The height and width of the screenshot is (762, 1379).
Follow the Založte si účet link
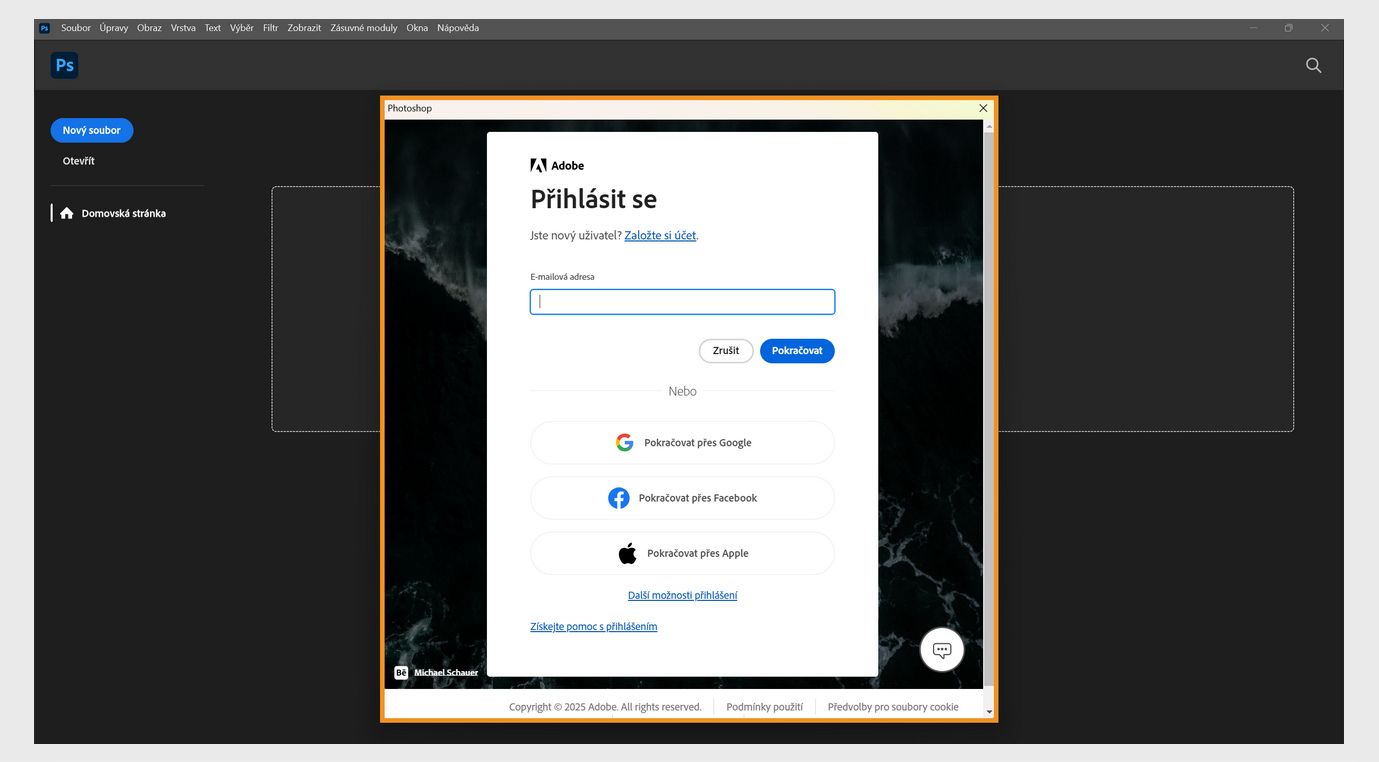pyautogui.click(x=659, y=235)
